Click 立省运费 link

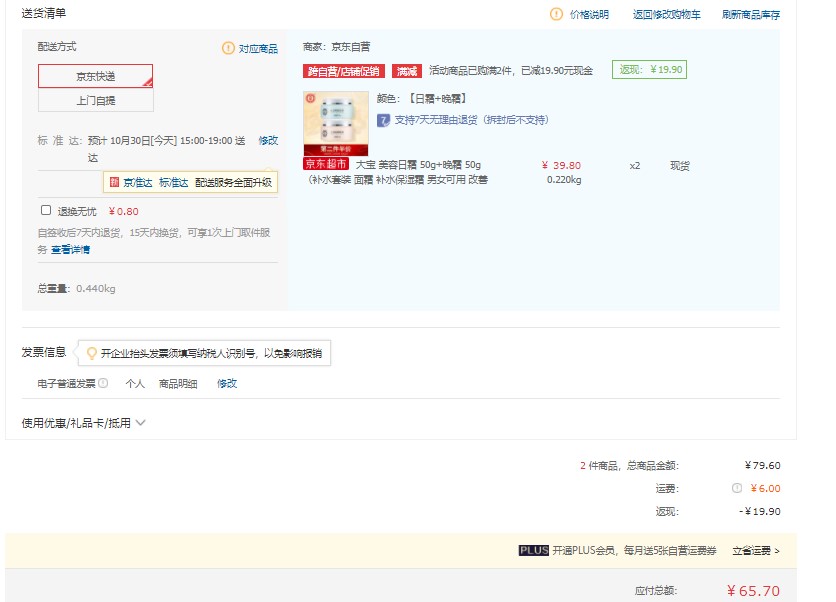point(755,551)
